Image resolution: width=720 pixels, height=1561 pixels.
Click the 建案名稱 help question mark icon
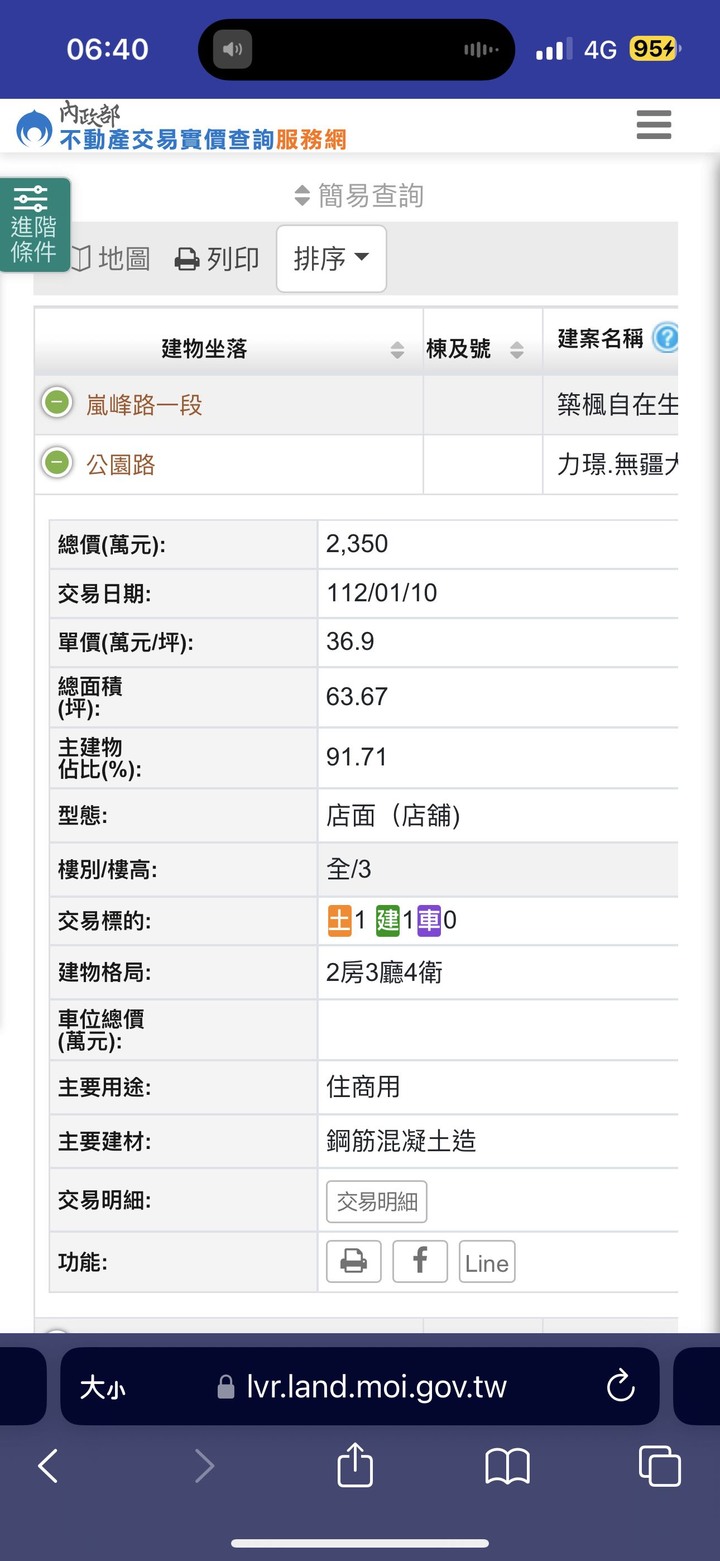(665, 338)
